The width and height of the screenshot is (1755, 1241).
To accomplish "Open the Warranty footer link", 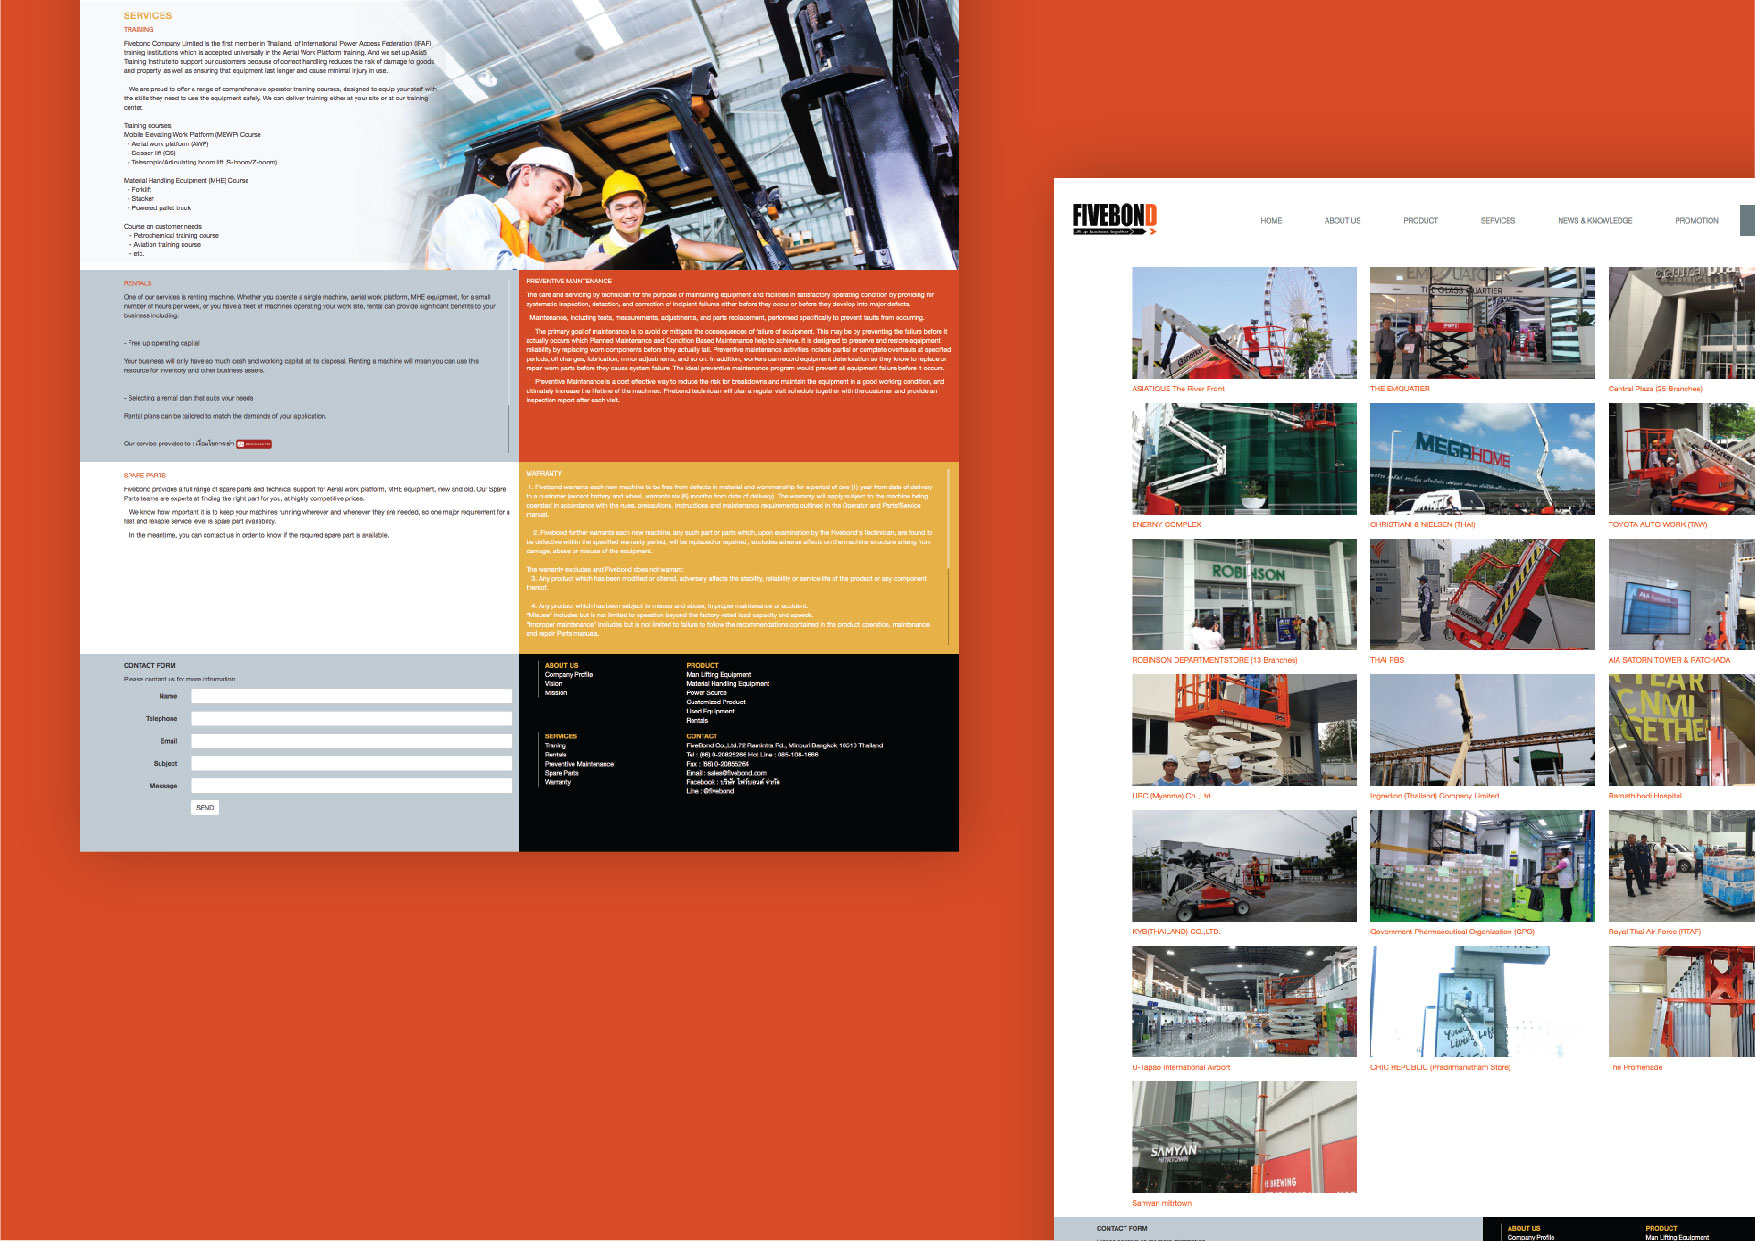I will [557, 782].
